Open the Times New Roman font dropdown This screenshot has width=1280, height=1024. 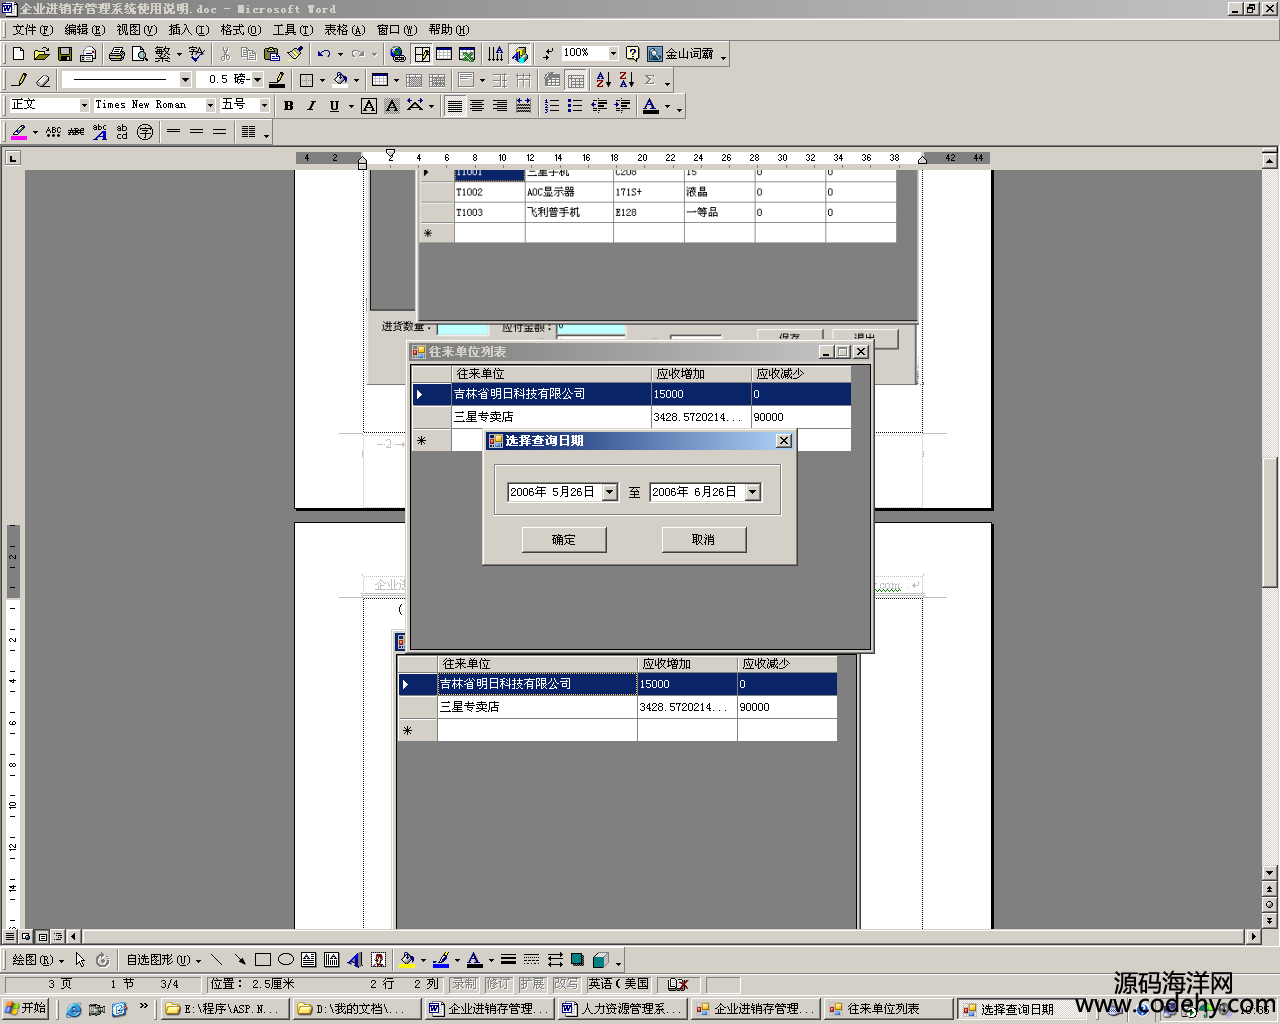(210, 105)
